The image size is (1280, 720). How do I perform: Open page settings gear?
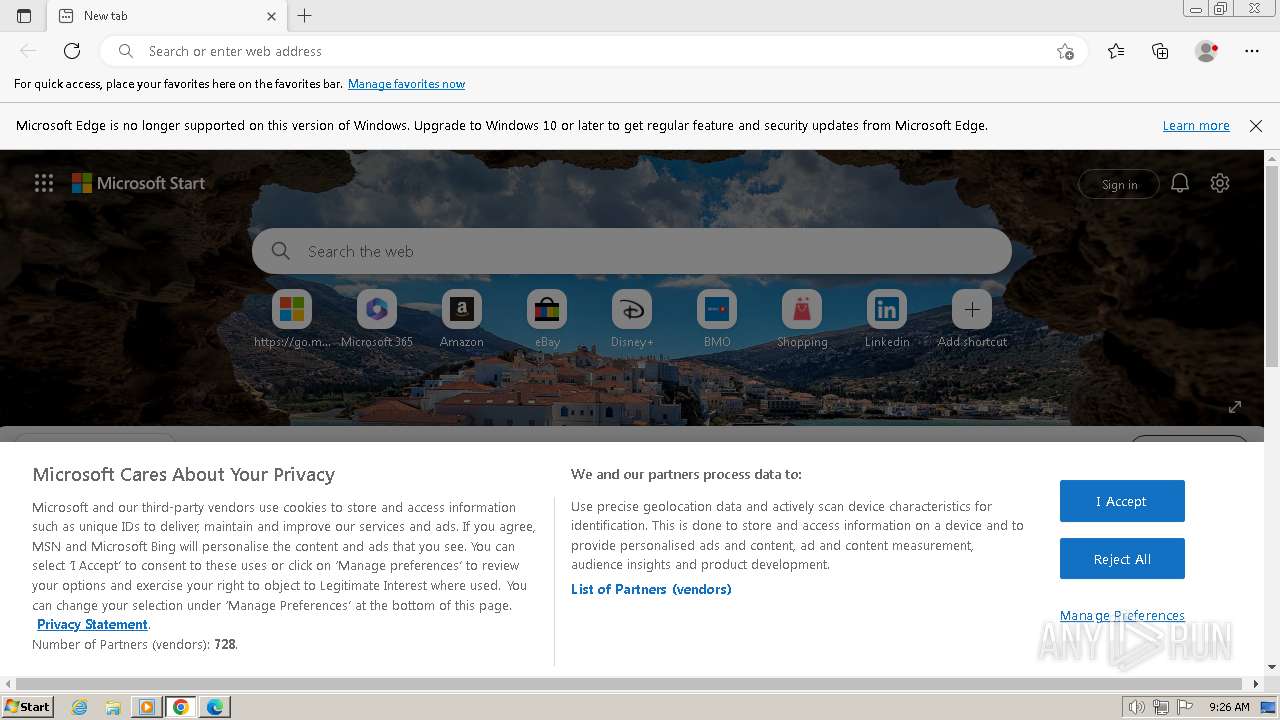1220,183
